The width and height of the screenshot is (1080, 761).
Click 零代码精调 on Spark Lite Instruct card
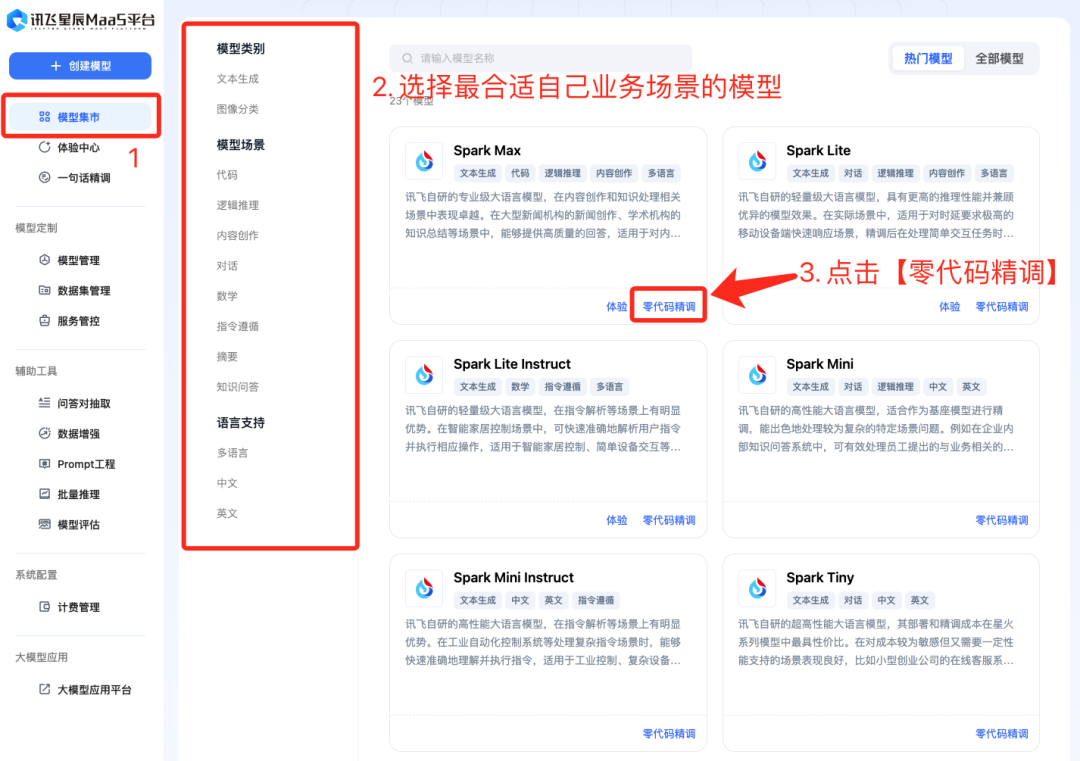point(669,520)
